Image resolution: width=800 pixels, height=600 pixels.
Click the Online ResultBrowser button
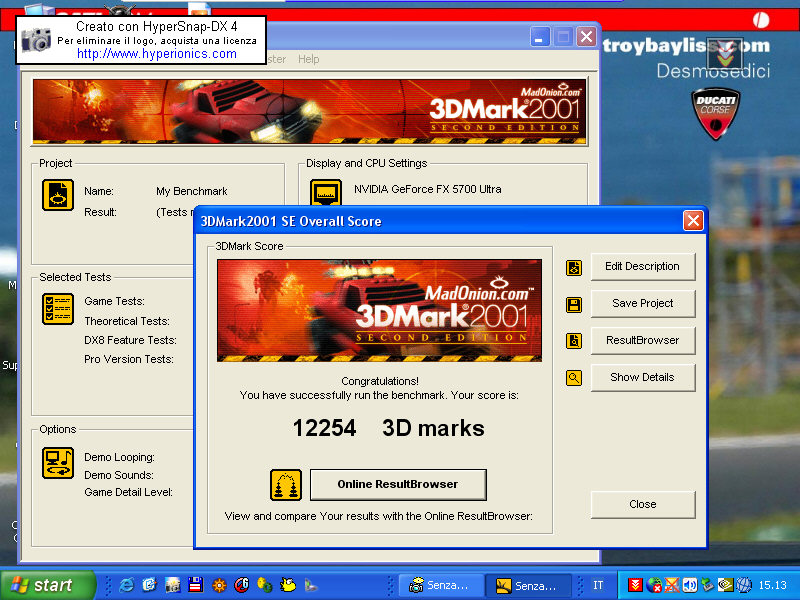[398, 484]
